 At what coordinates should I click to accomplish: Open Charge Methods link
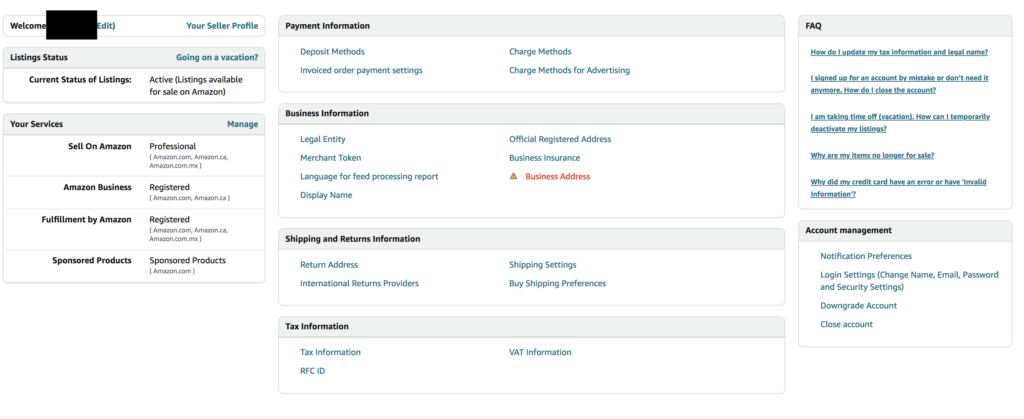point(540,52)
